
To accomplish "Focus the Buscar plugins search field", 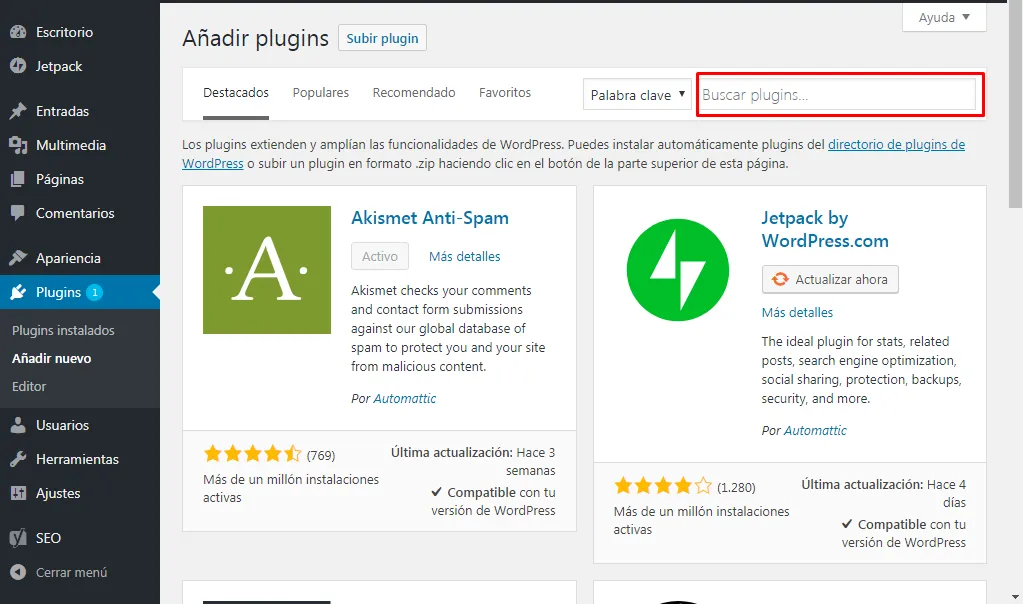I will 839,95.
